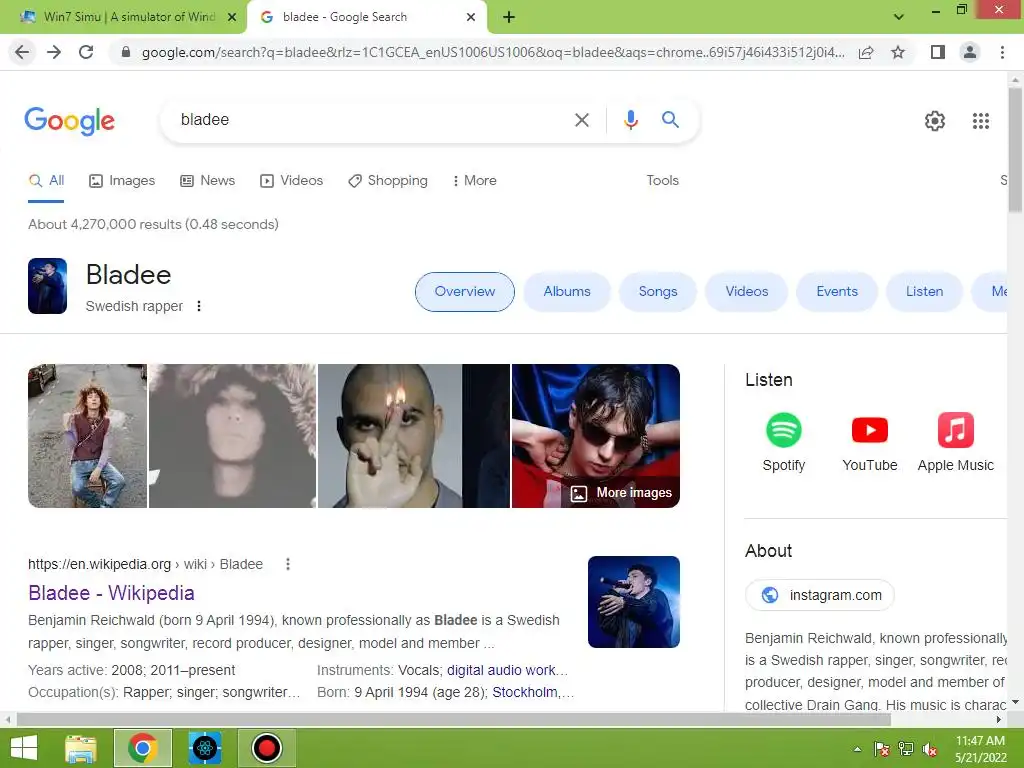Open a new browser tab
This screenshot has width=1024, height=768.
tap(509, 18)
